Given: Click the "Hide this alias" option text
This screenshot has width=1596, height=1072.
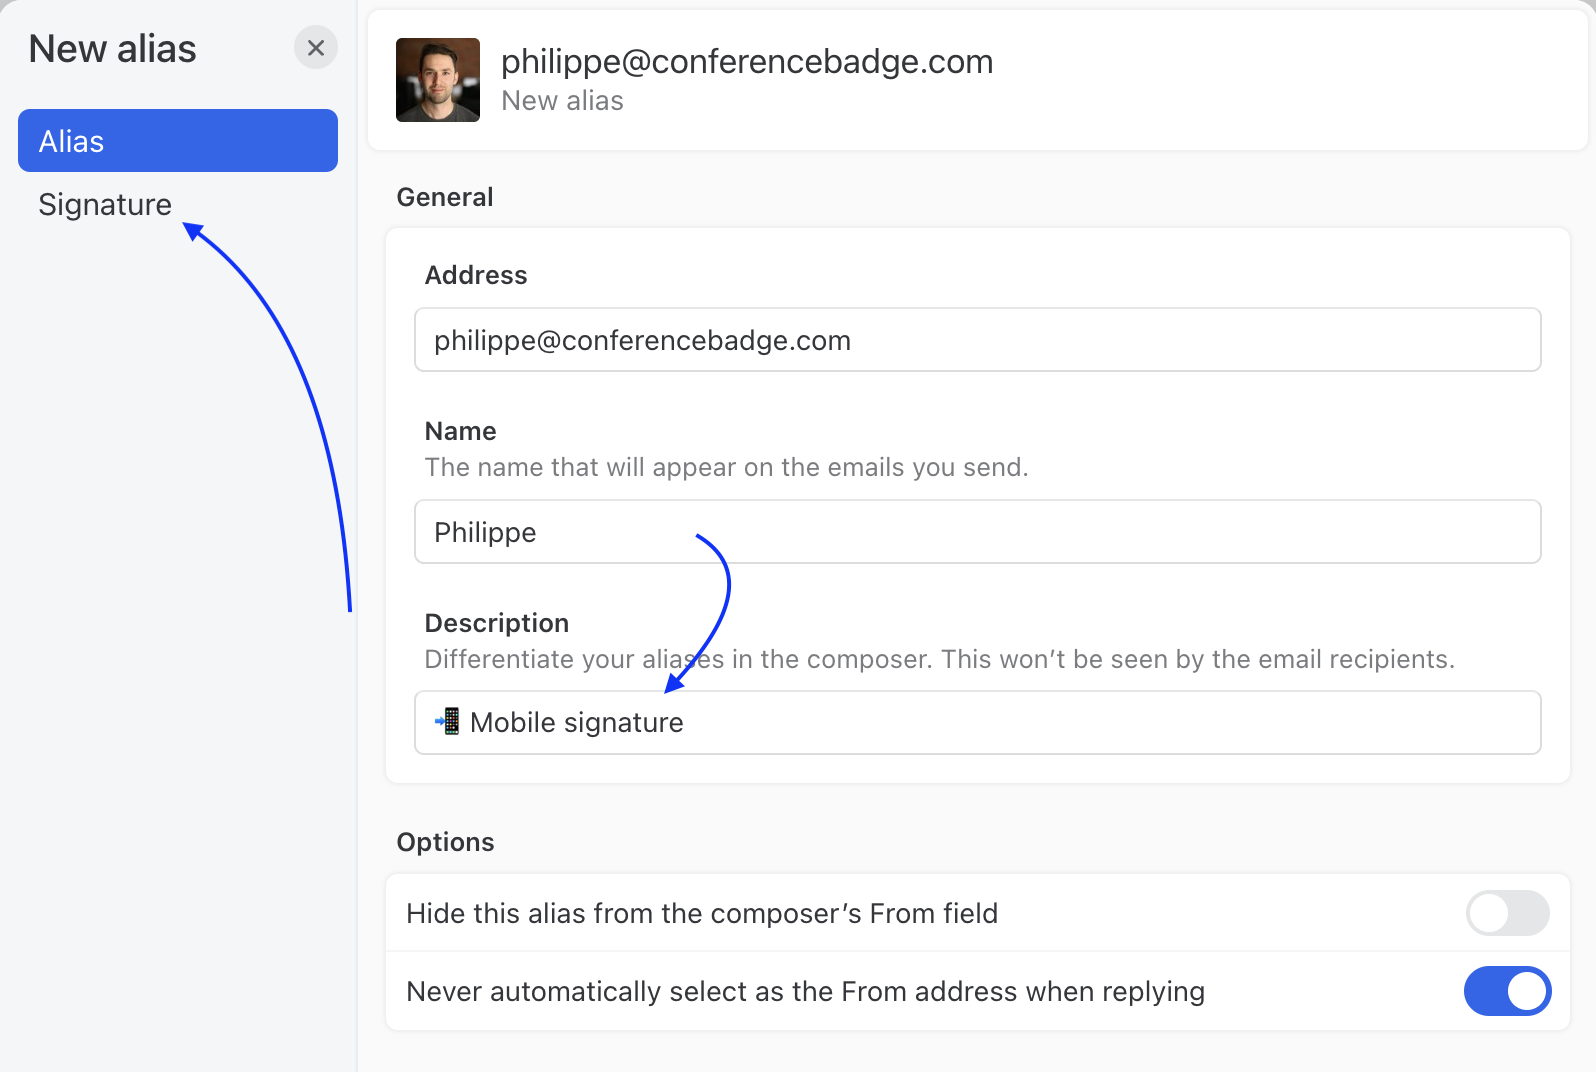Looking at the screenshot, I should pyautogui.click(x=702, y=914).
